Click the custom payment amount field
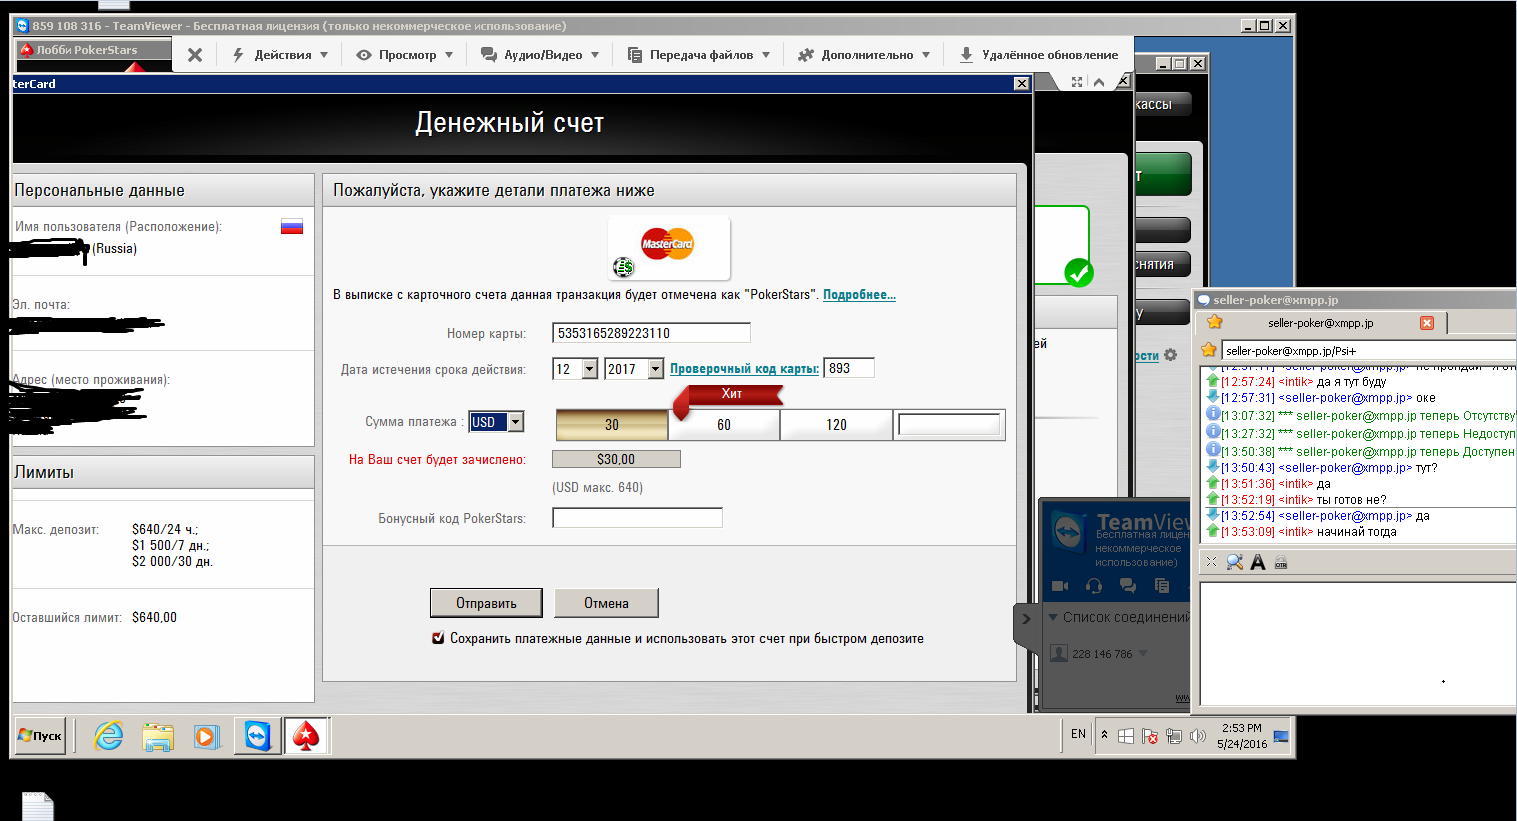1517x821 pixels. 949,425
